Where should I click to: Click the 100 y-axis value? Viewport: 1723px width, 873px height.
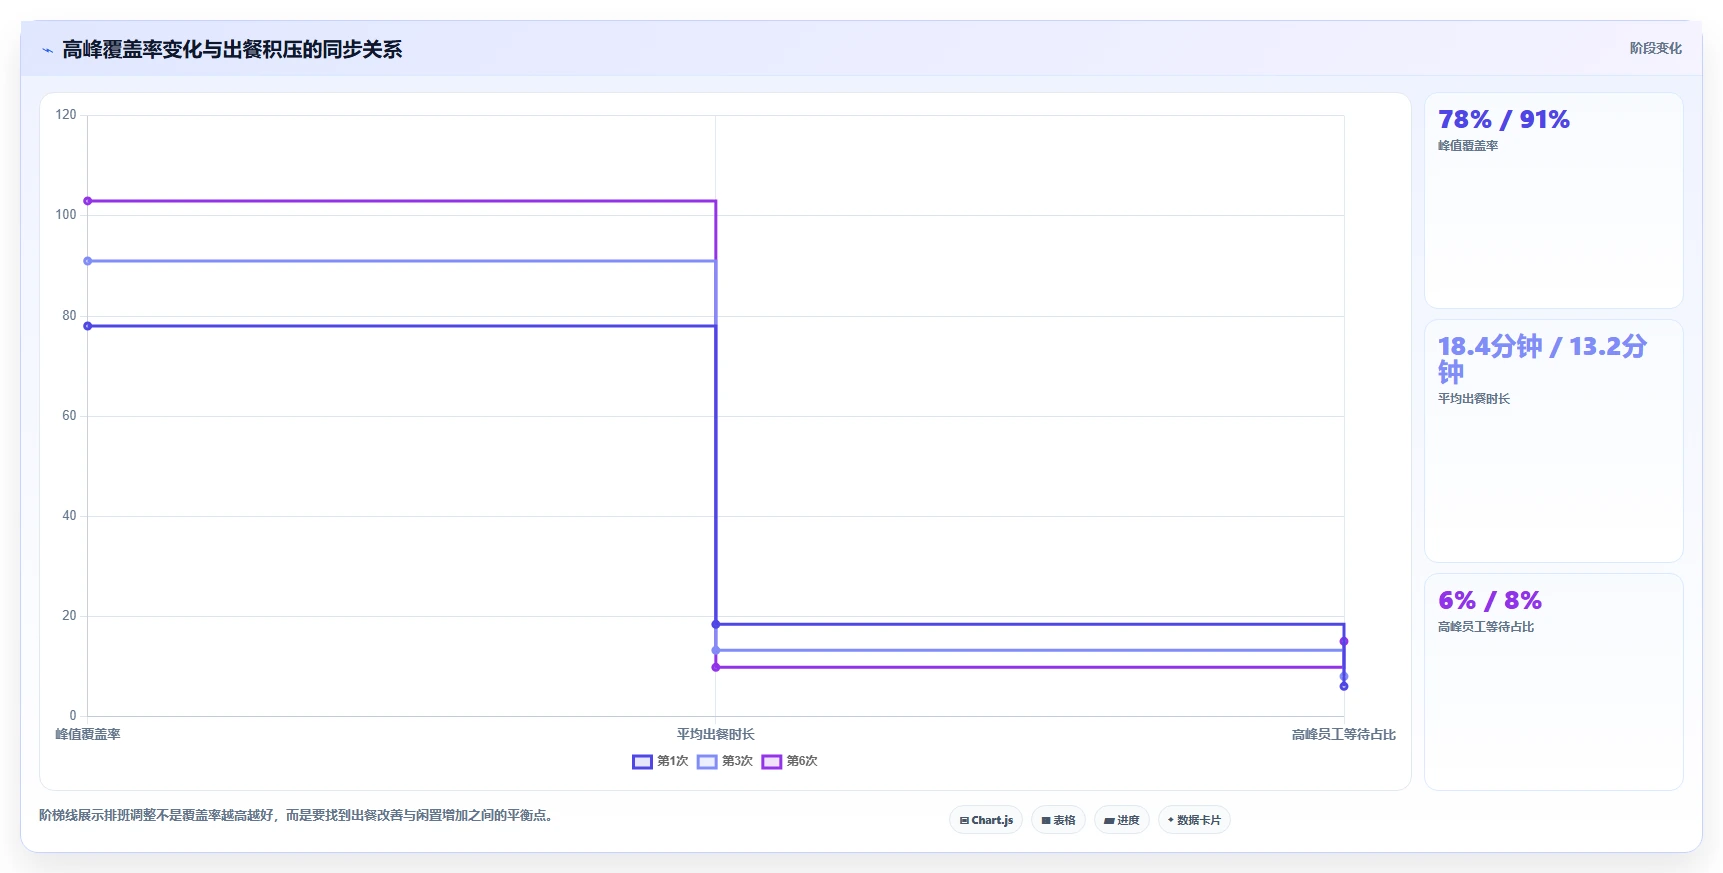click(66, 215)
